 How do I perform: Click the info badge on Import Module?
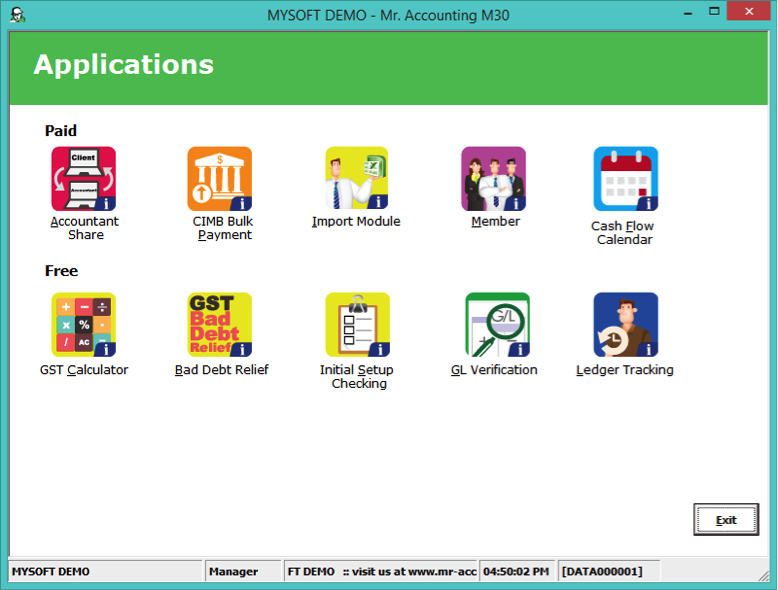378,202
